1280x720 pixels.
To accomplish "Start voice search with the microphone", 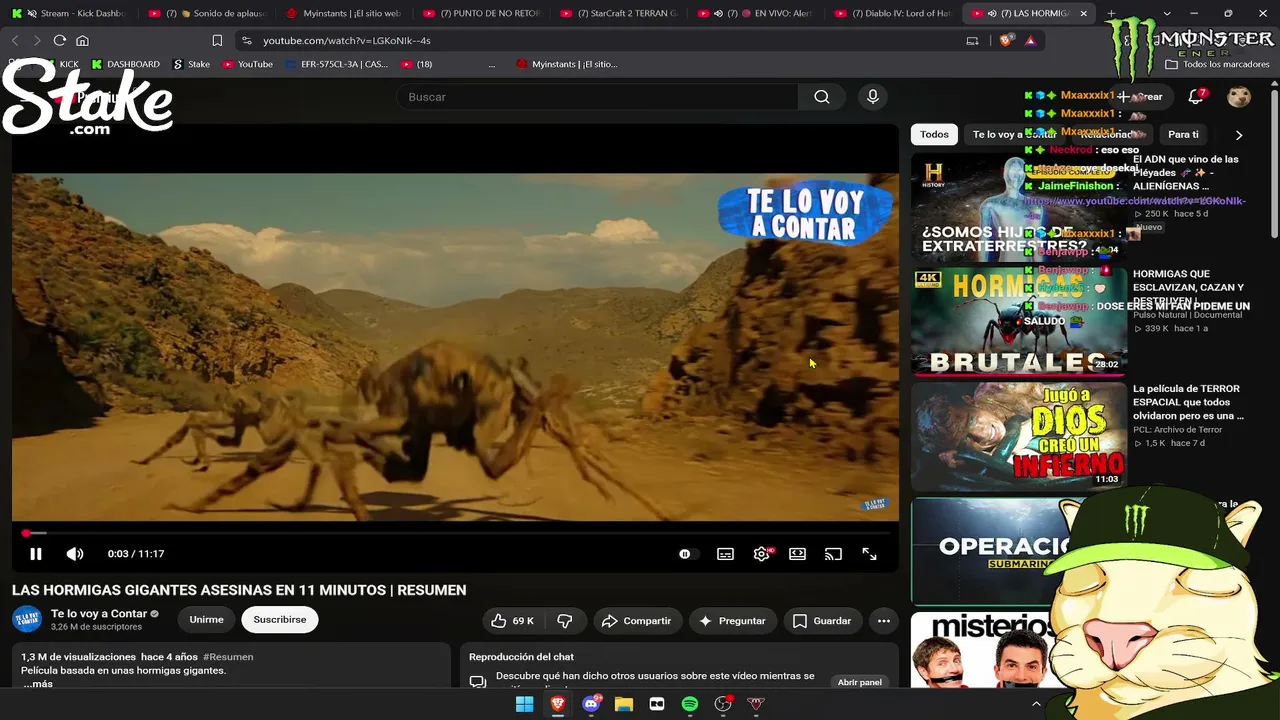I will click(873, 97).
